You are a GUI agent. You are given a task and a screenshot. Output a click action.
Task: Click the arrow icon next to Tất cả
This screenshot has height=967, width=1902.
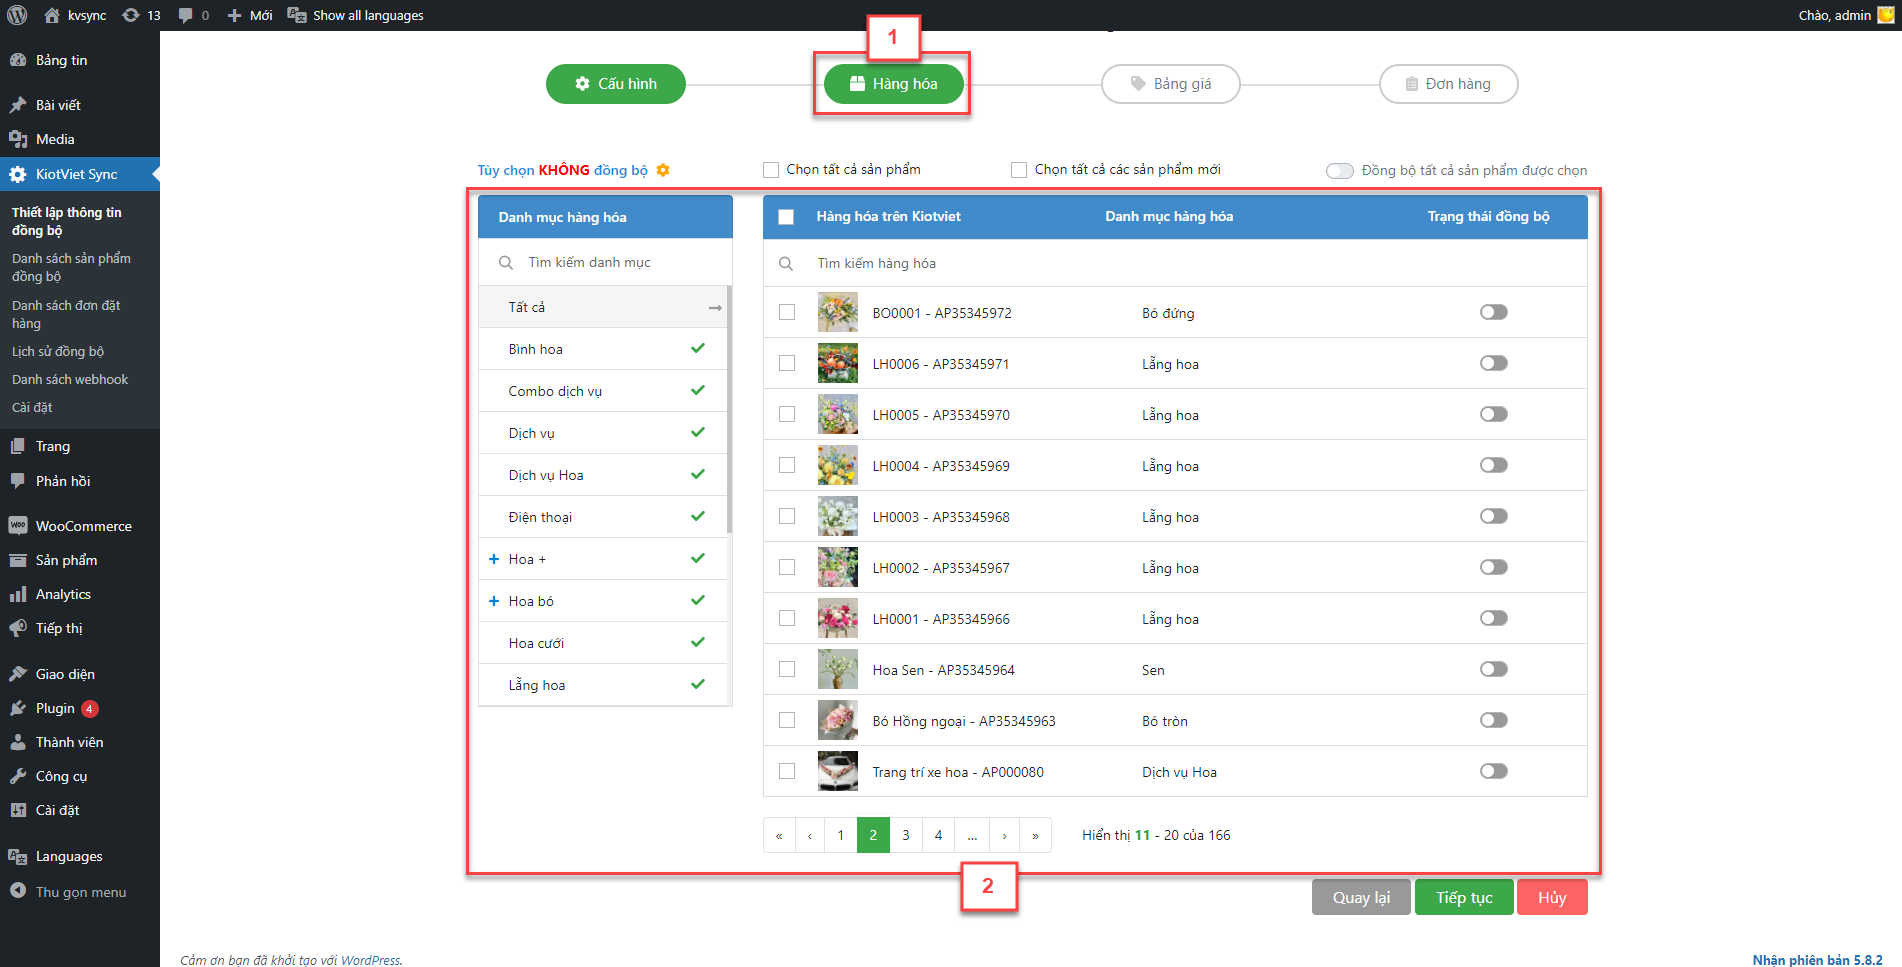[715, 308]
